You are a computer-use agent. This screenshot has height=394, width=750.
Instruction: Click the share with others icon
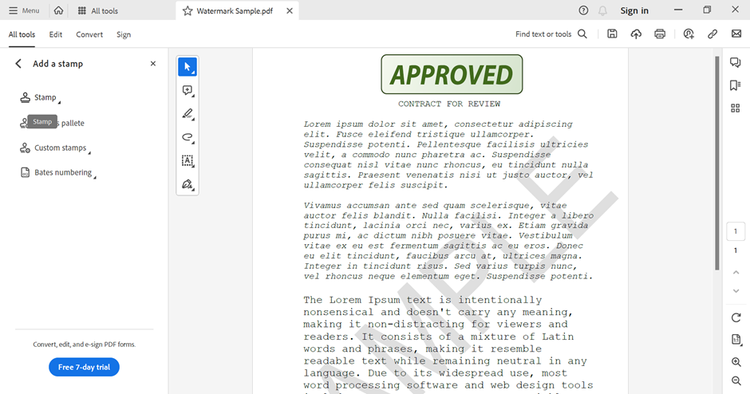click(688, 34)
